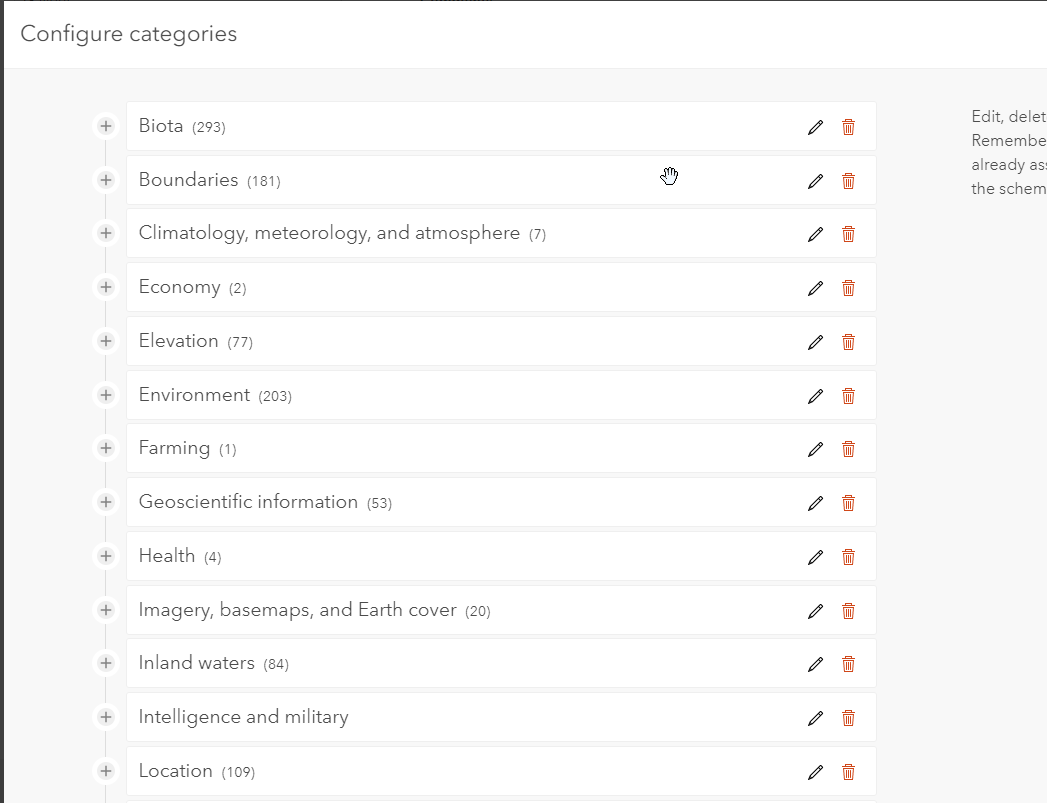Expand plus button beside Biota
The height and width of the screenshot is (803, 1047).
pos(106,125)
